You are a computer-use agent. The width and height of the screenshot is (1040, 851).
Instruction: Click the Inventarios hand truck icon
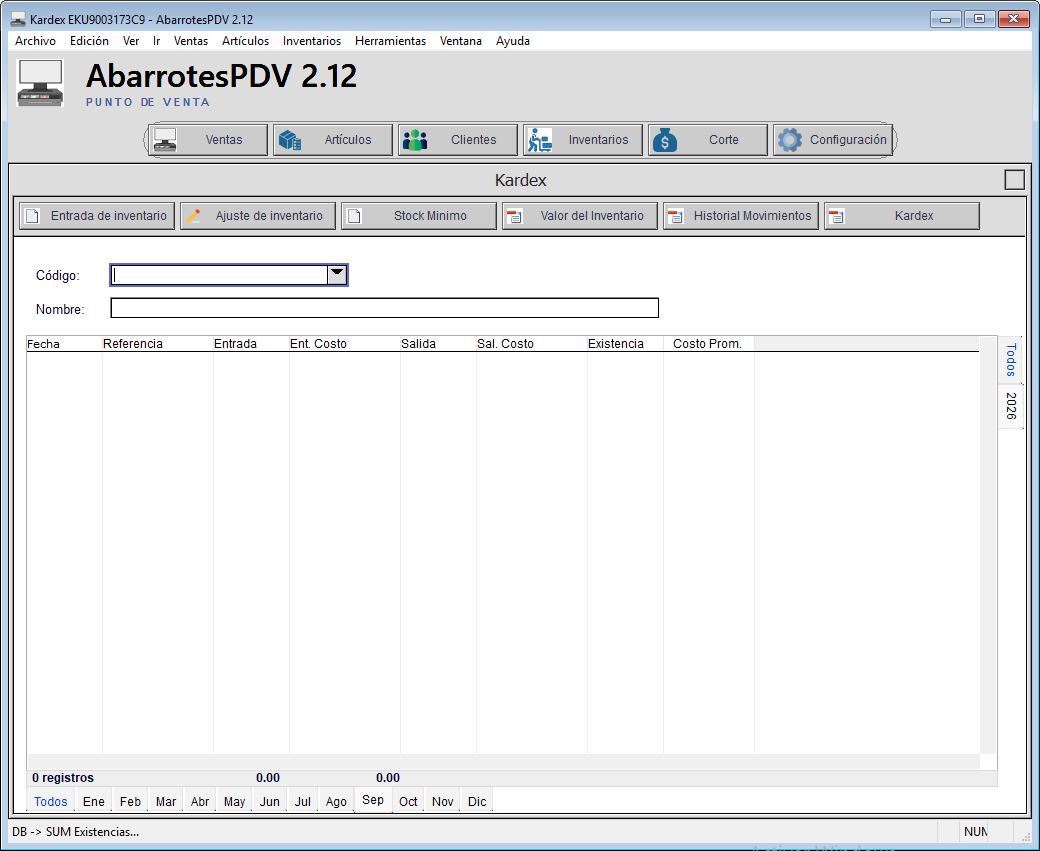540,140
